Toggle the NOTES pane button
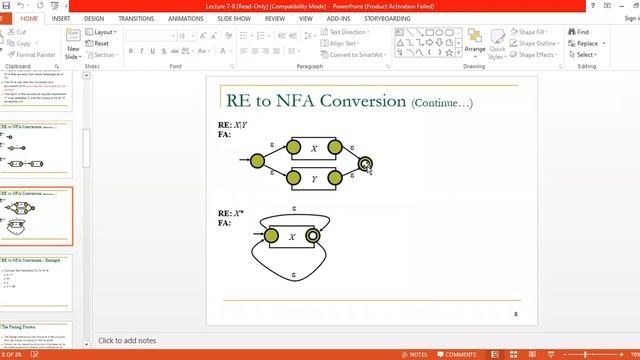Image resolution: width=640 pixels, height=360 pixels. click(414, 355)
